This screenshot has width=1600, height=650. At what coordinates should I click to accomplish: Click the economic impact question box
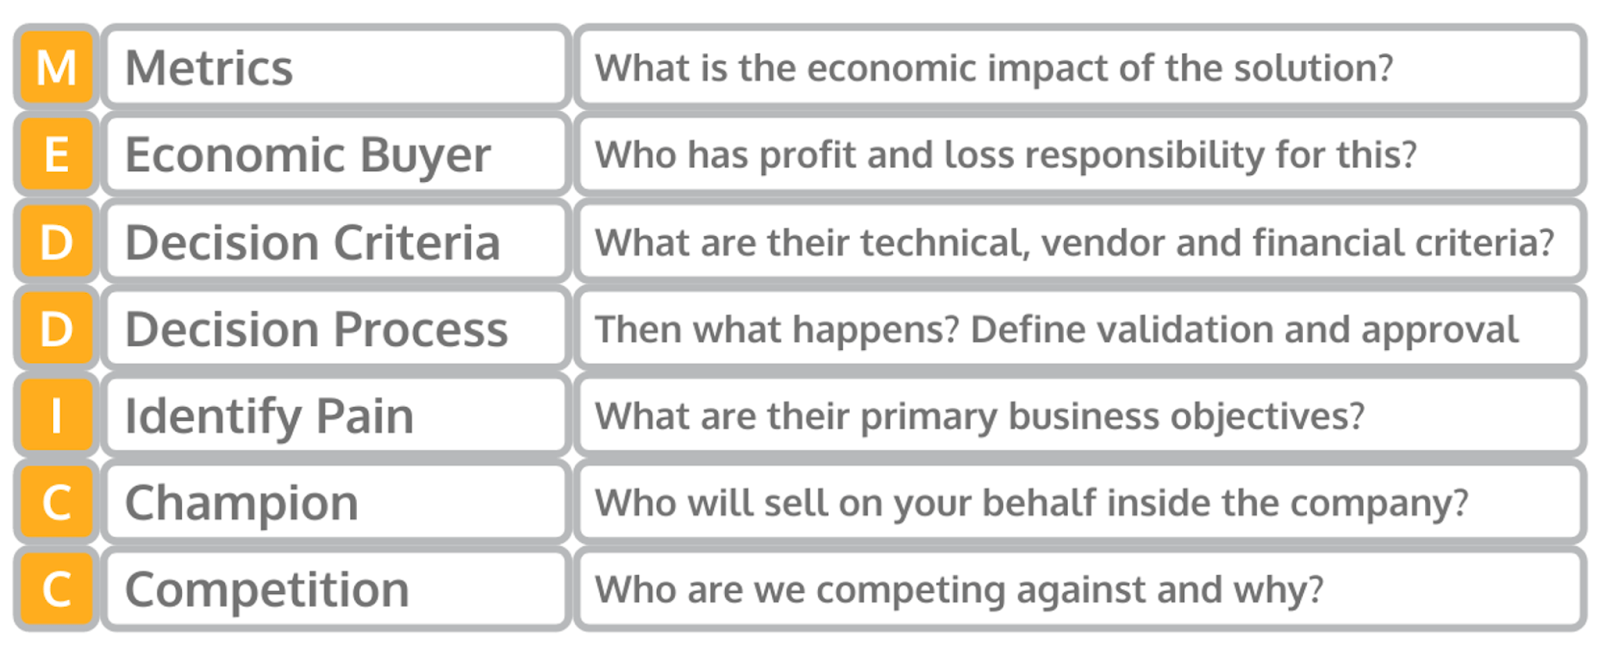1080,67
